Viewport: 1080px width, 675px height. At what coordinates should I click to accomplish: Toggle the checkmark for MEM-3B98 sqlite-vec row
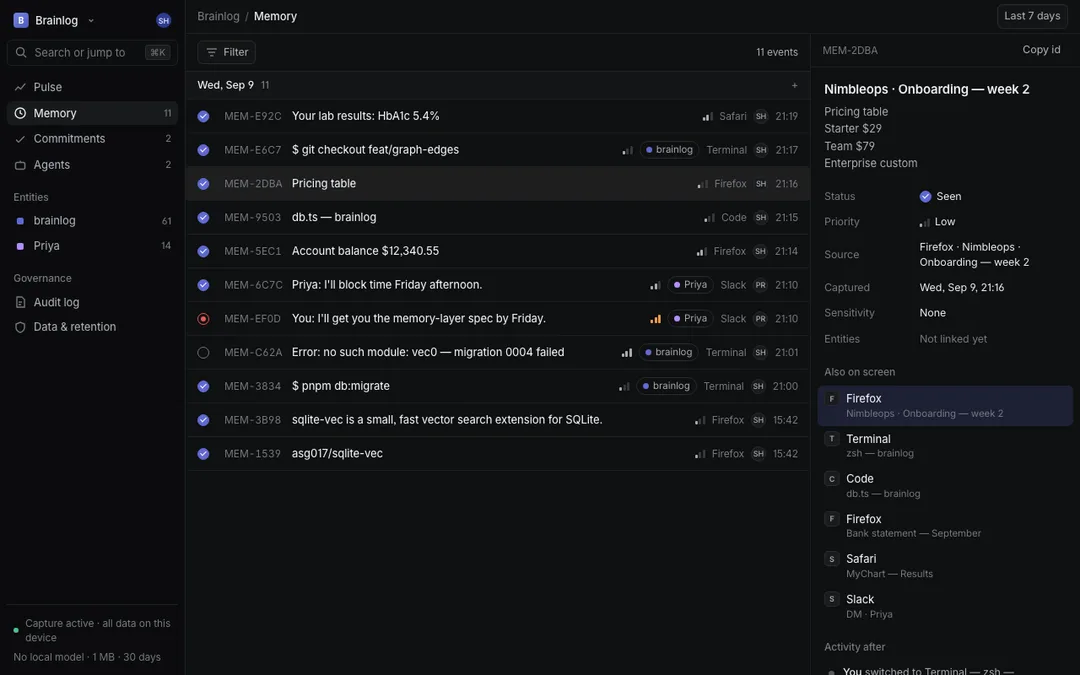pyautogui.click(x=203, y=420)
